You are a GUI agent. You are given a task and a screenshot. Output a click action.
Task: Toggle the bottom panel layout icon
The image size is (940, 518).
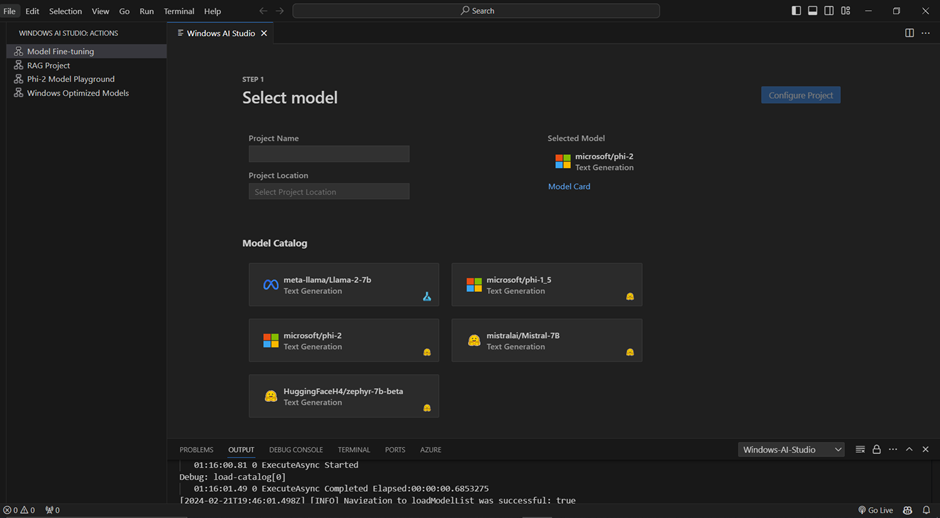click(x=813, y=11)
